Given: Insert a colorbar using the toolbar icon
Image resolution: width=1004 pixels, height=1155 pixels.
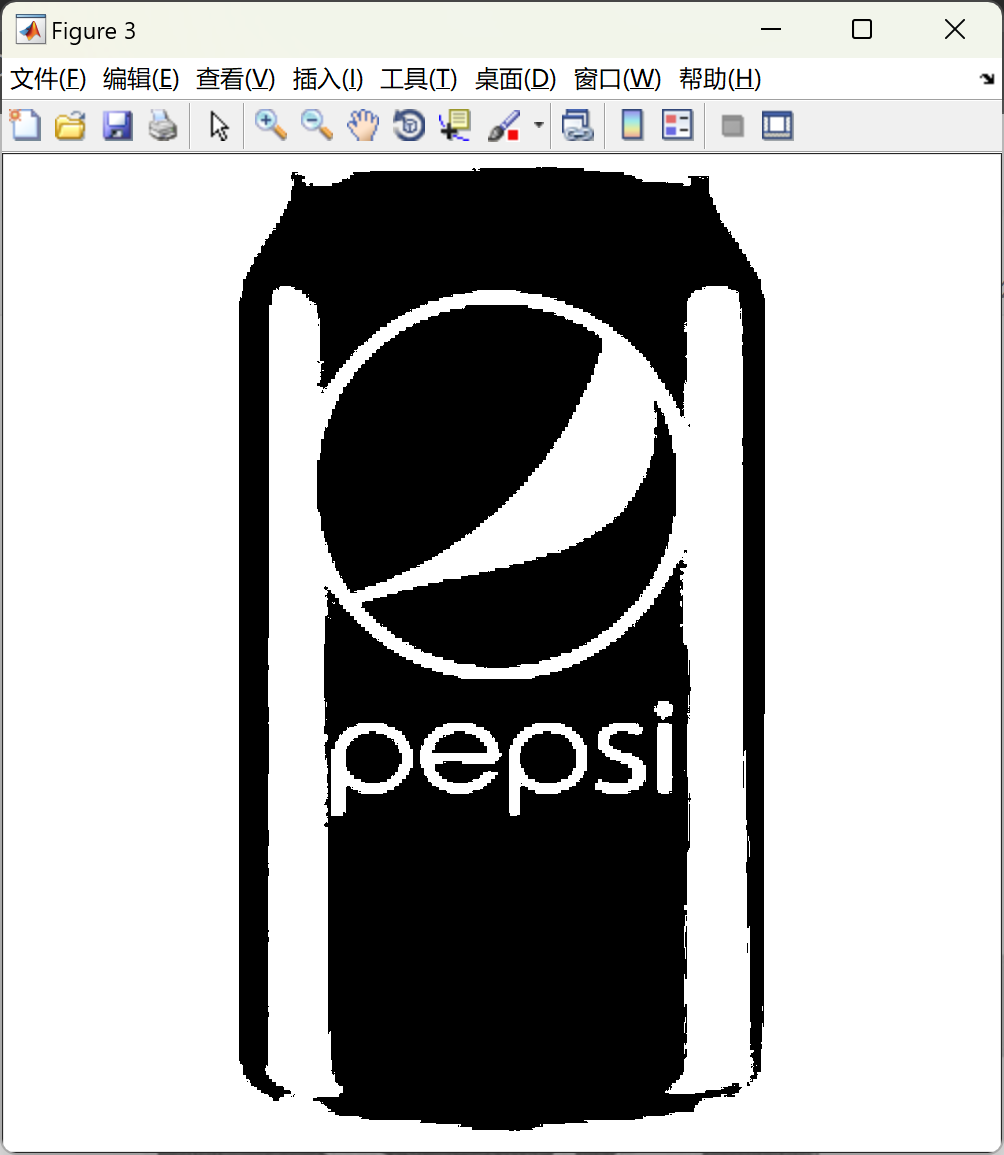Looking at the screenshot, I should (632, 126).
